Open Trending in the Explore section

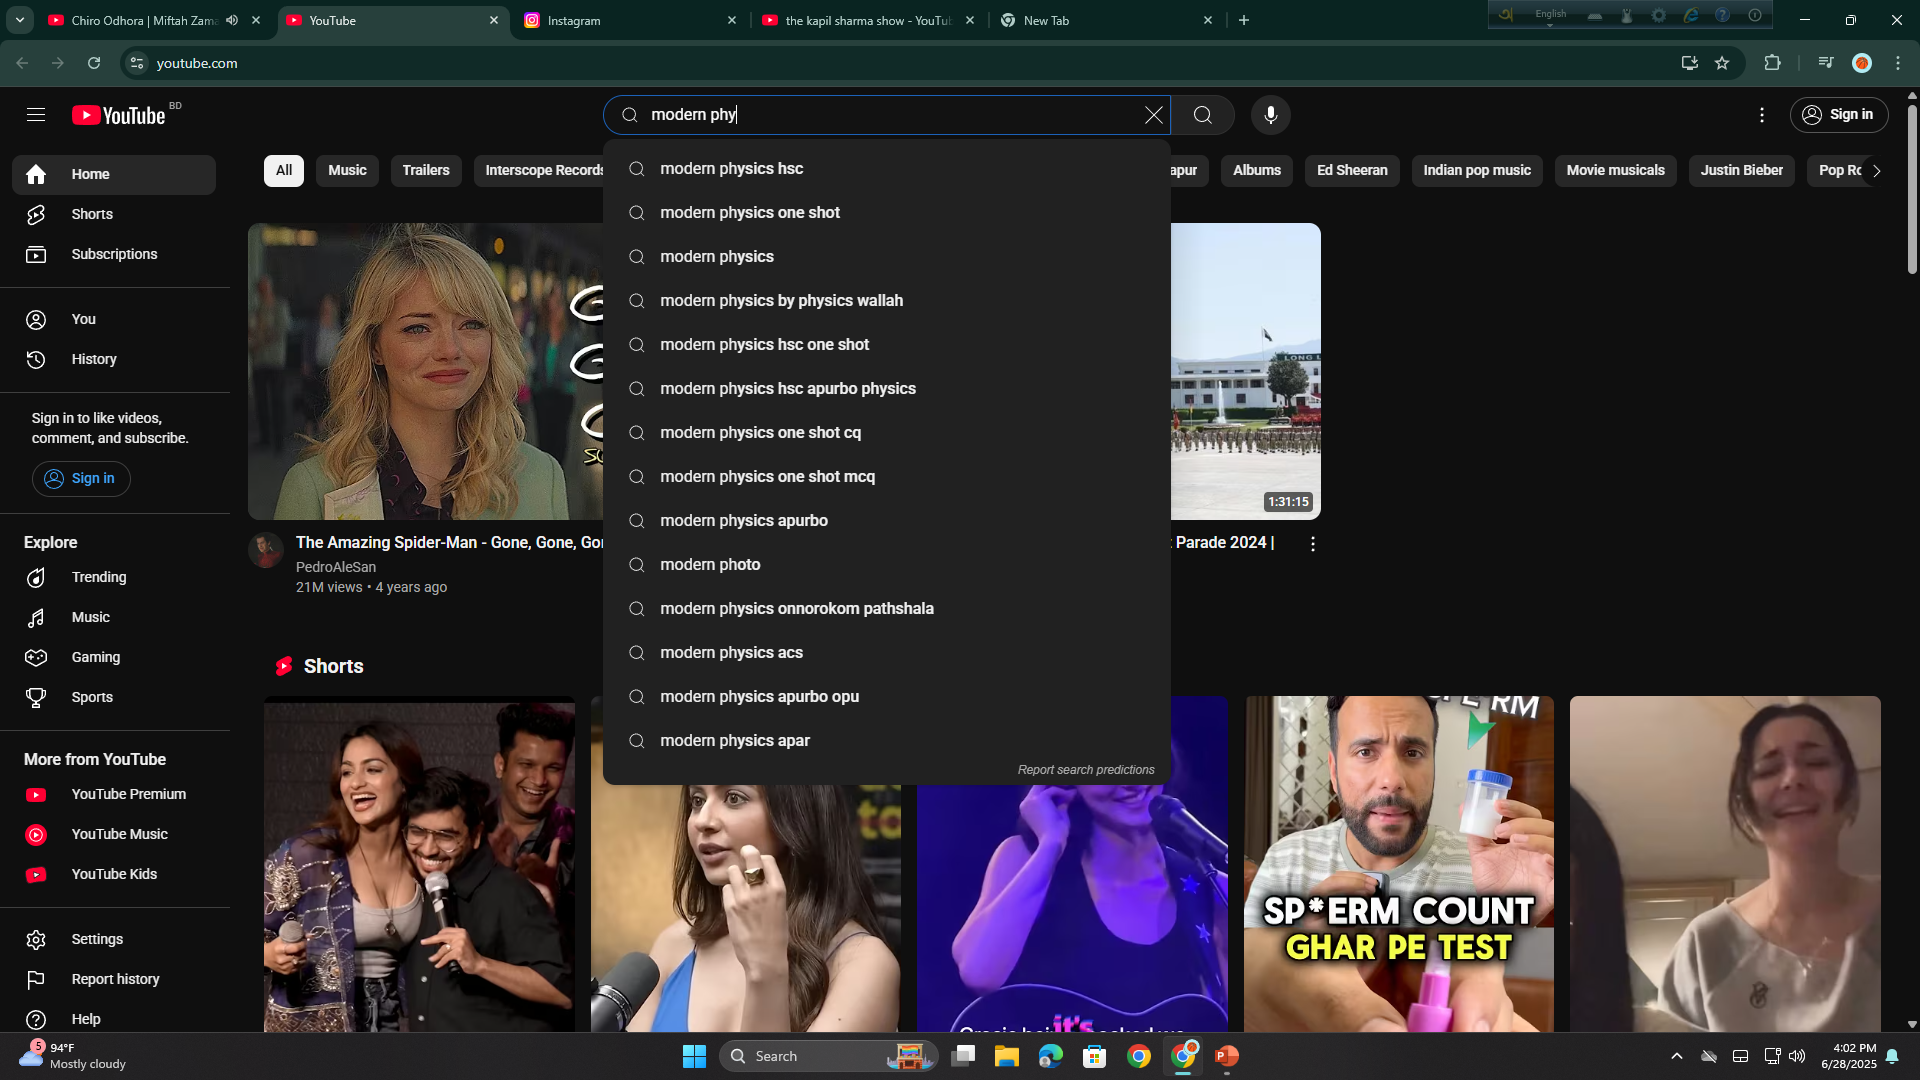point(114,577)
